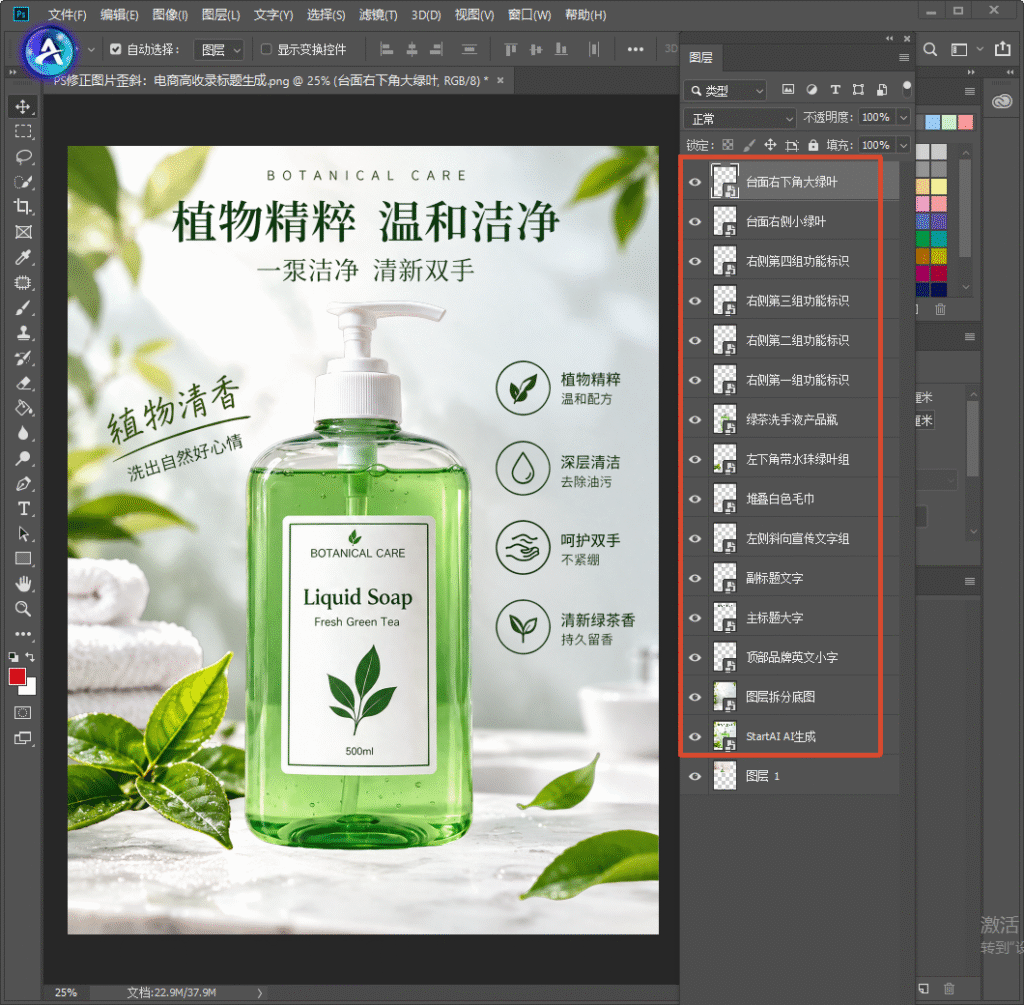
Task: Select the Rectangle shape tool
Action: pos(23,558)
